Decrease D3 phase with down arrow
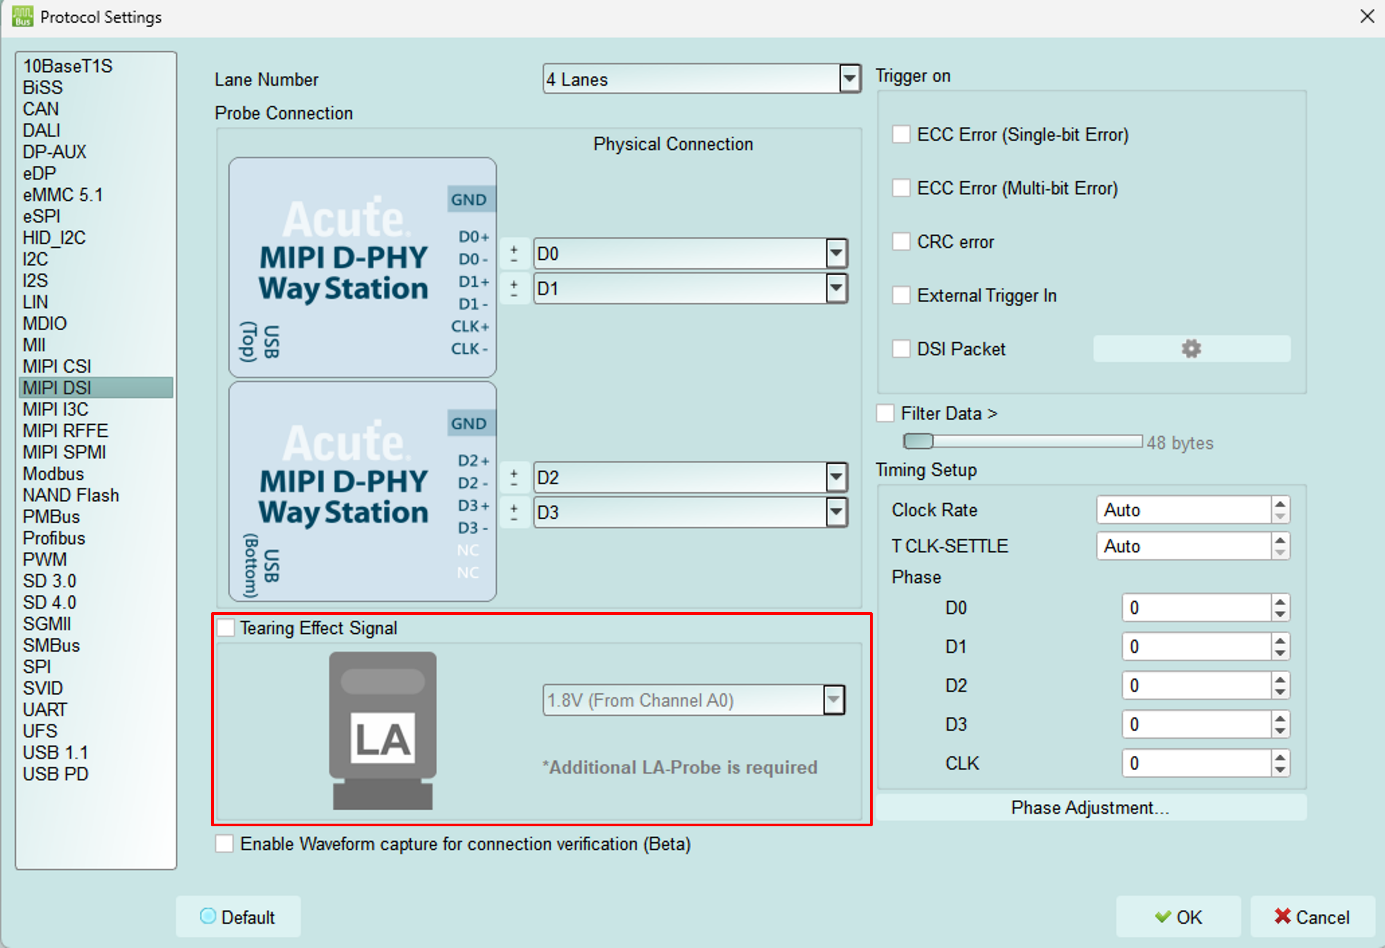The height and width of the screenshot is (948, 1385). pyautogui.click(x=1280, y=731)
